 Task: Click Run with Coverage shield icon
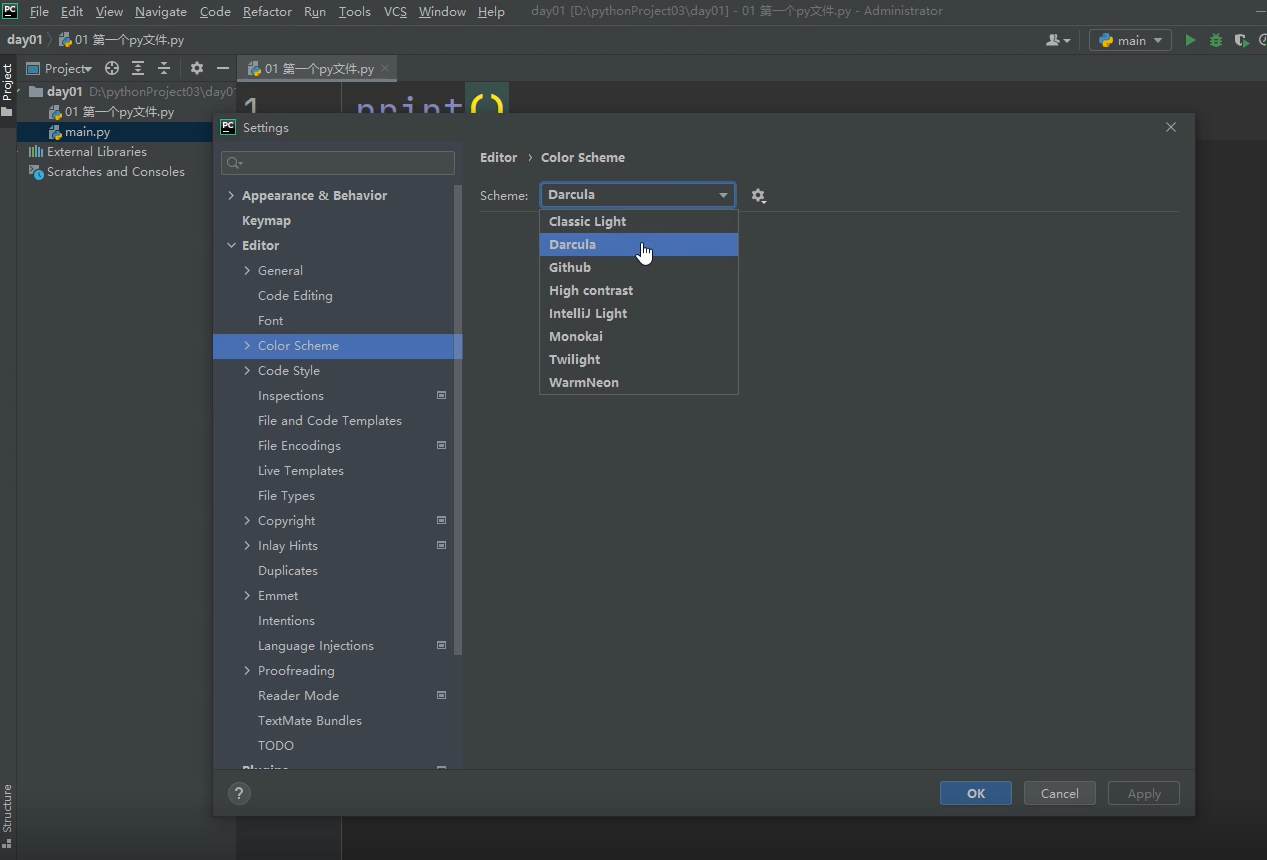click(x=1241, y=40)
